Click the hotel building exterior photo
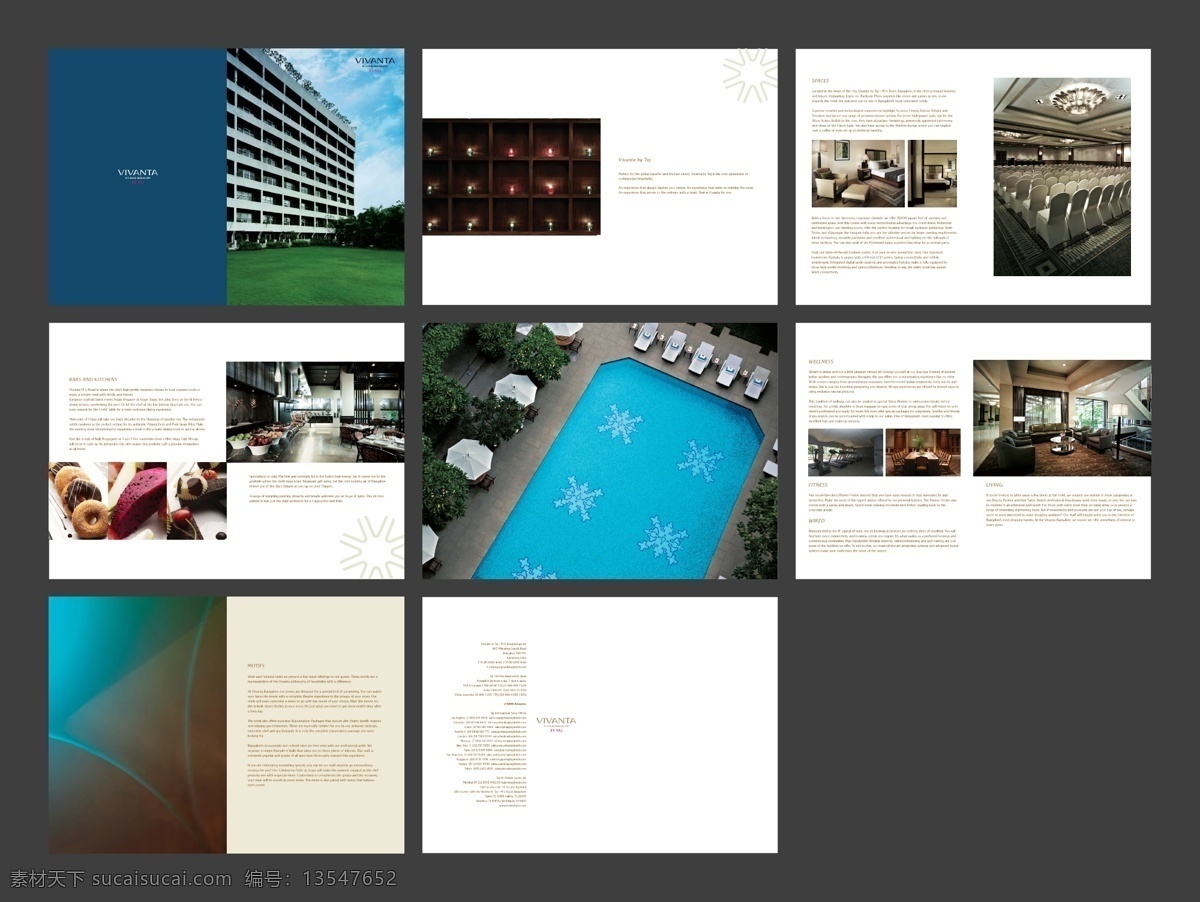Screen dimensions: 1200x902 click(x=316, y=177)
